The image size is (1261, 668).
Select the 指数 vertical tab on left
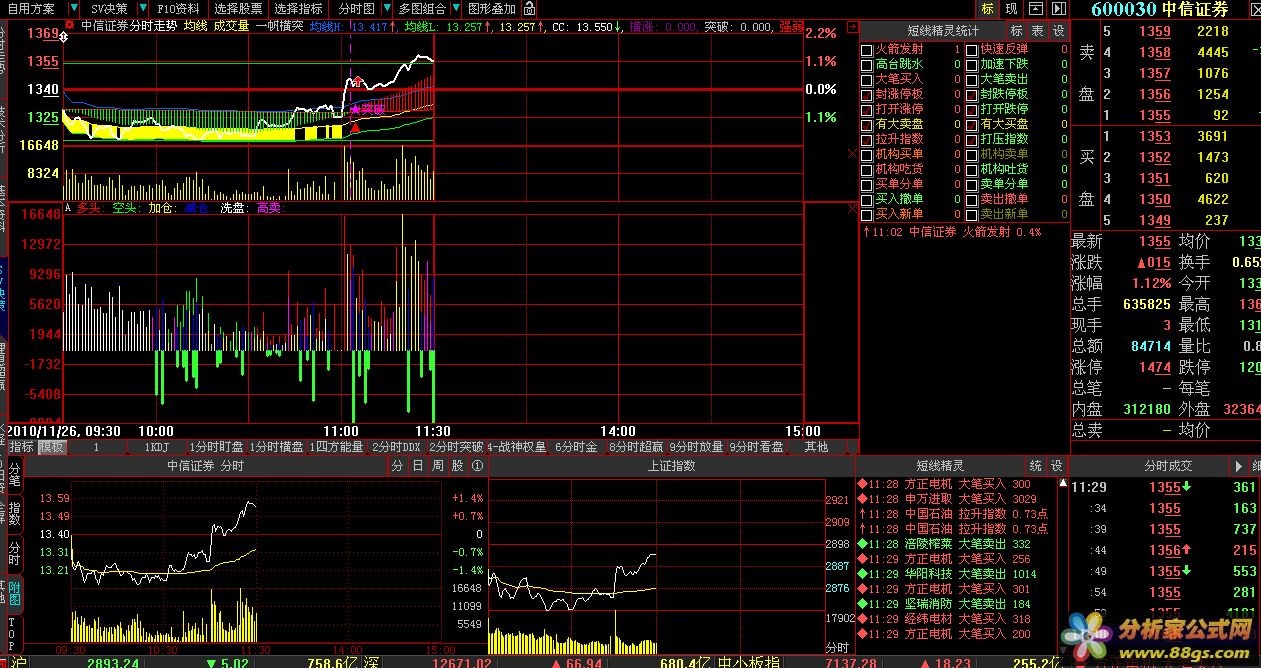pyautogui.click(x=14, y=514)
